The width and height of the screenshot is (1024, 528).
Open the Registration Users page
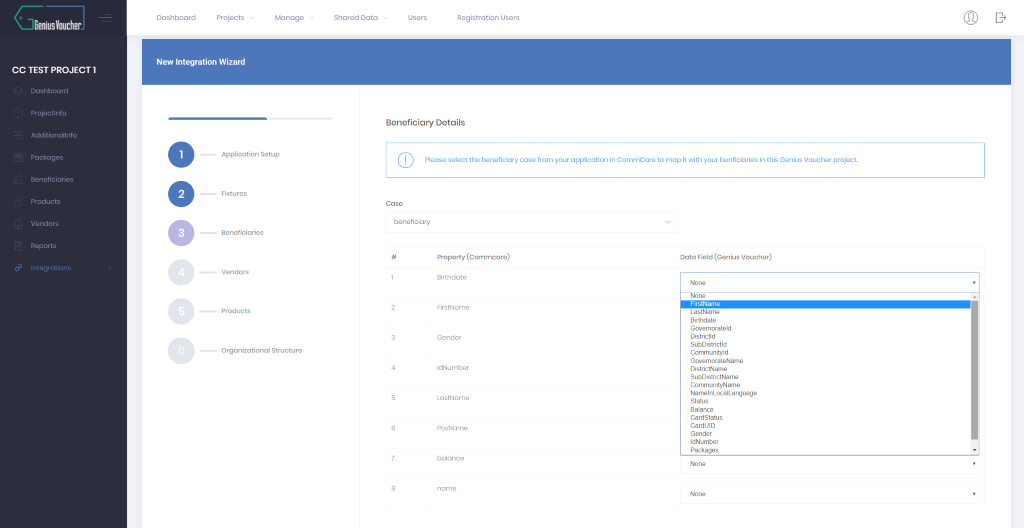[488, 18]
